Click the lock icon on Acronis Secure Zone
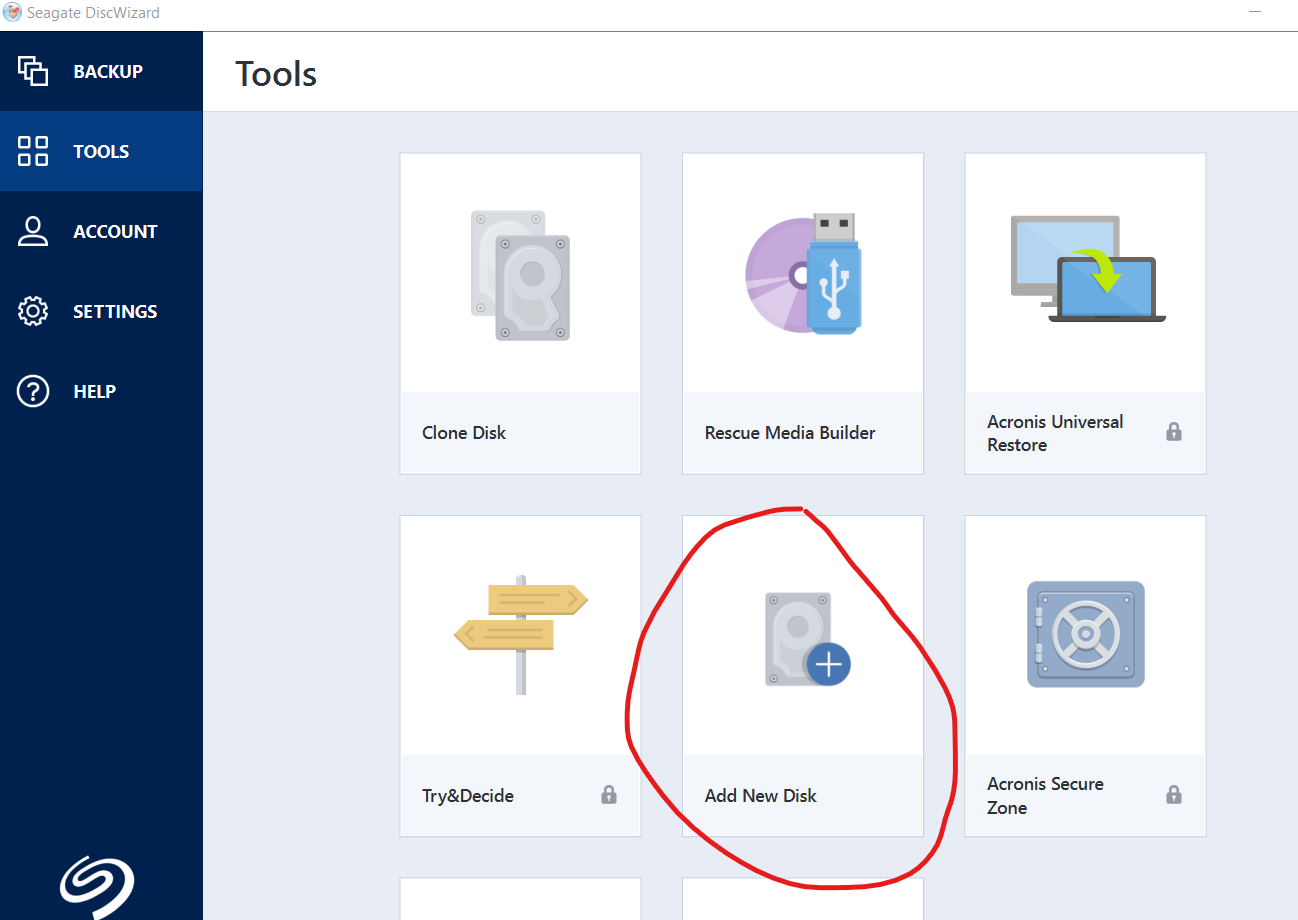Viewport: 1298px width, 920px height. pyautogui.click(x=1174, y=795)
